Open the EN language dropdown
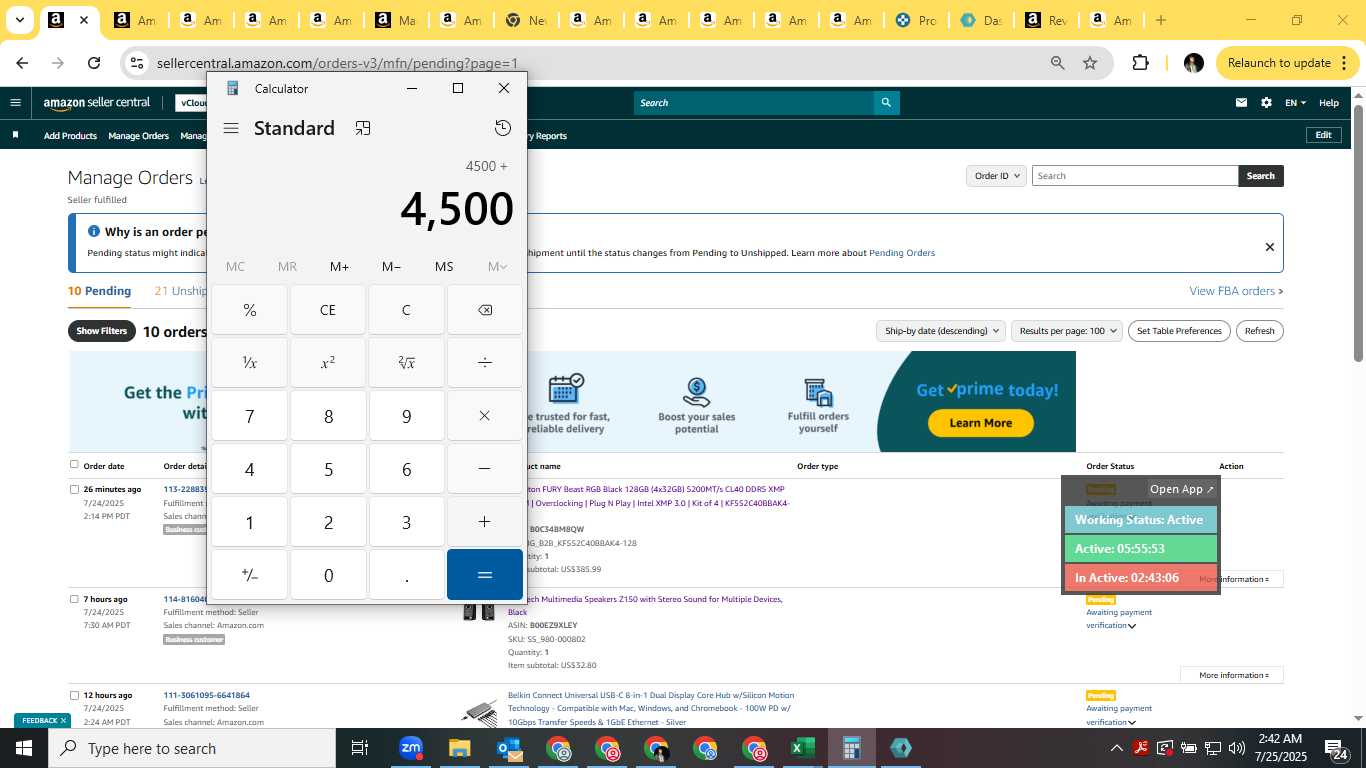 click(x=1296, y=102)
